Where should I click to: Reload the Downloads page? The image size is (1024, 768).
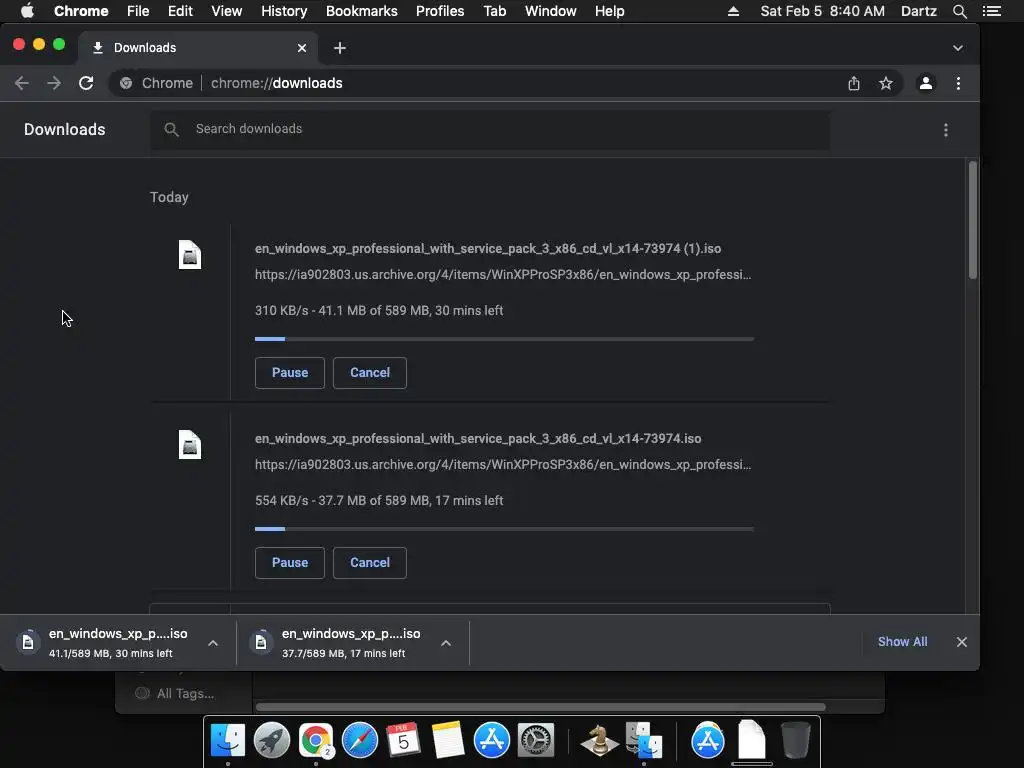[86, 83]
